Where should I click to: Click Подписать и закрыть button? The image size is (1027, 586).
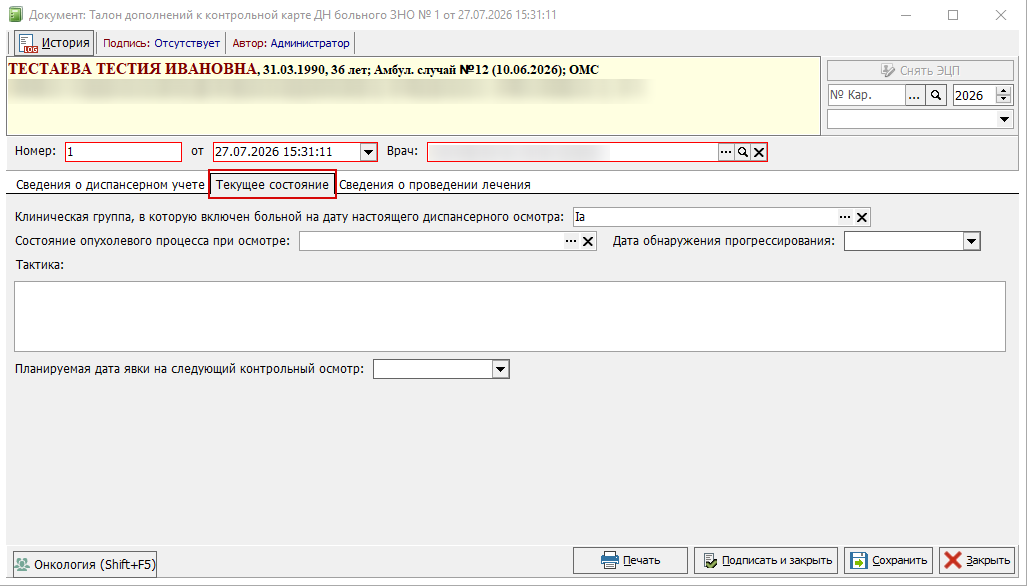pyautogui.click(x=766, y=560)
